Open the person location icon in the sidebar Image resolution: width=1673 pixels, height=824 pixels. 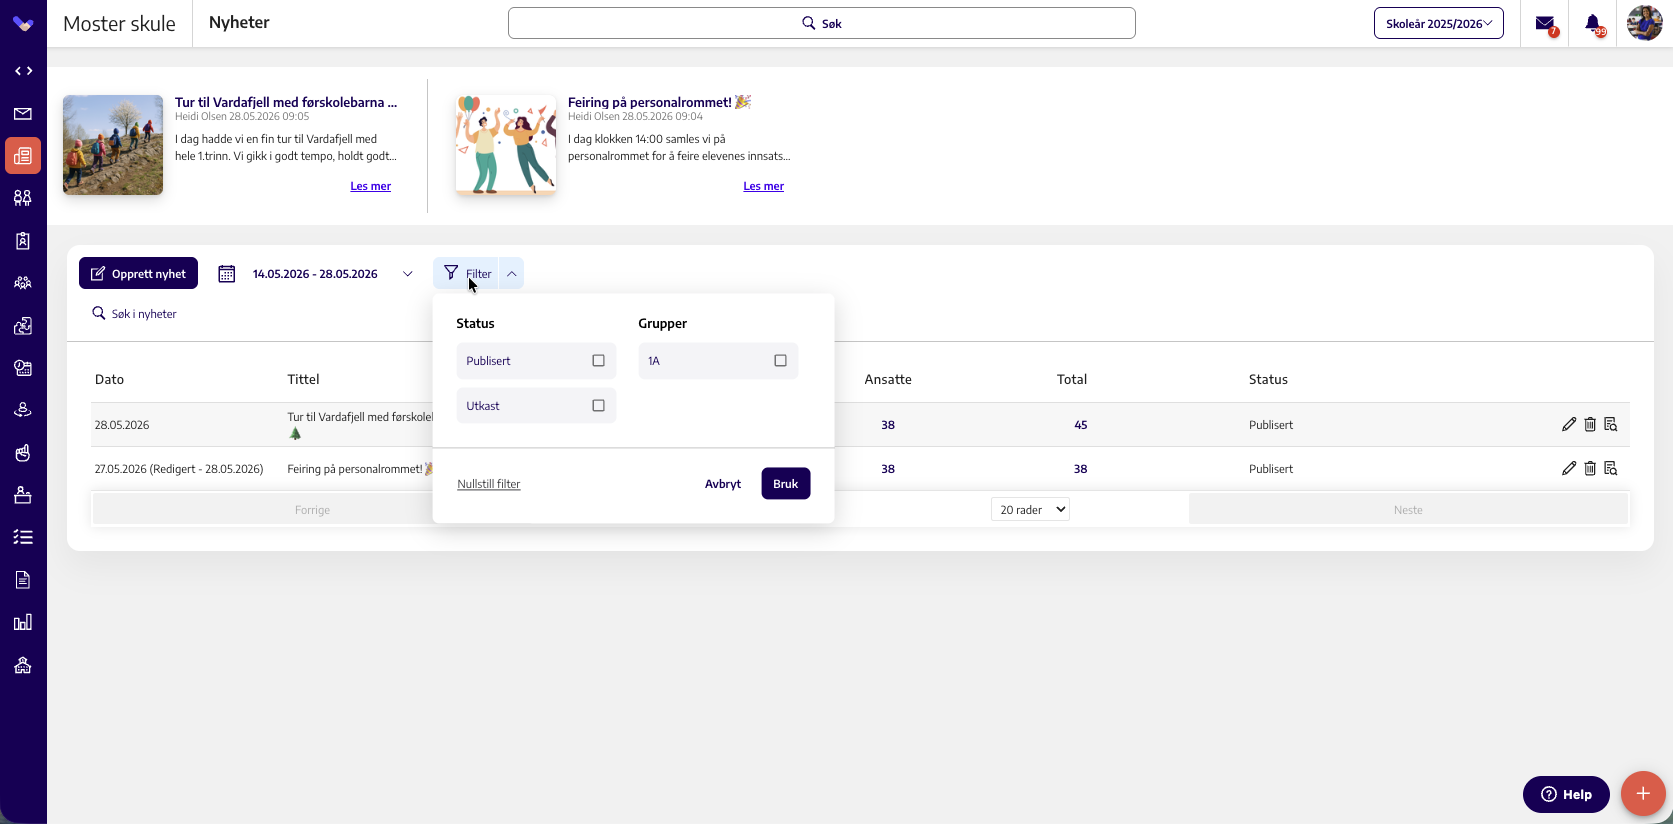[x=23, y=410]
